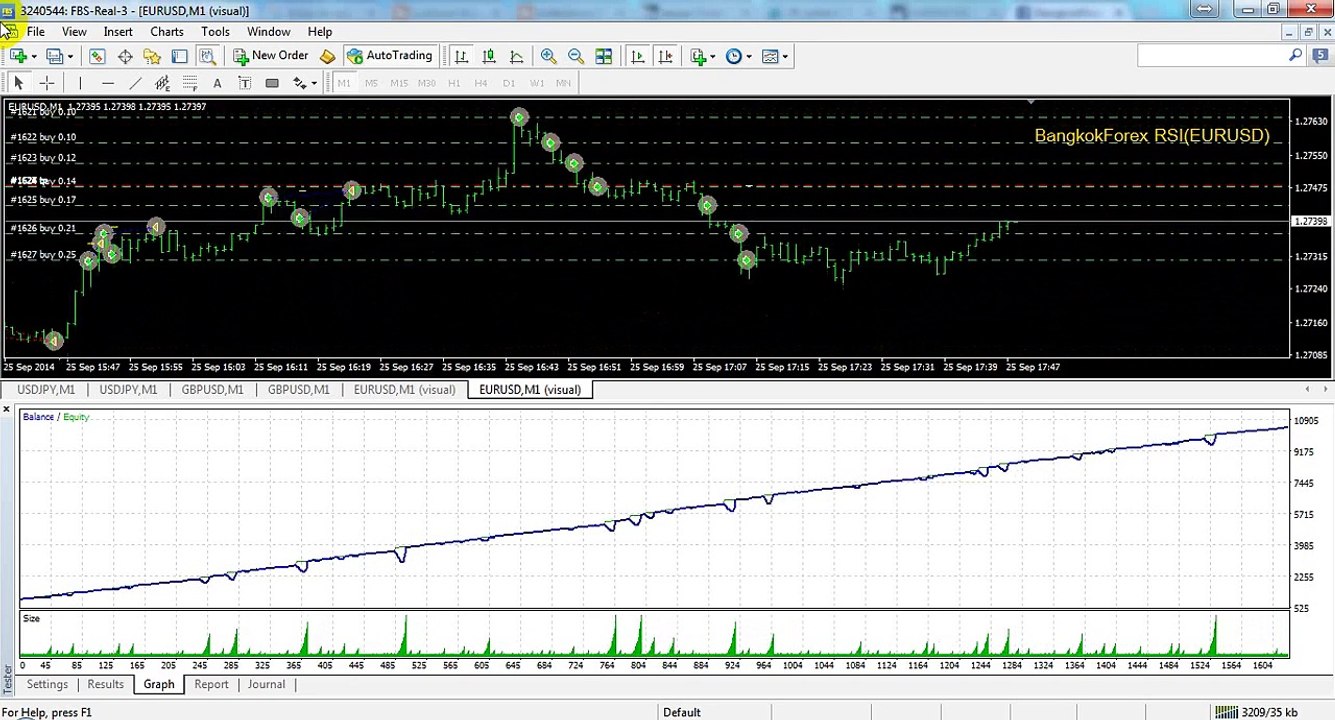Switch to the MN timeframe
The width and height of the screenshot is (1335, 720).
(563, 83)
